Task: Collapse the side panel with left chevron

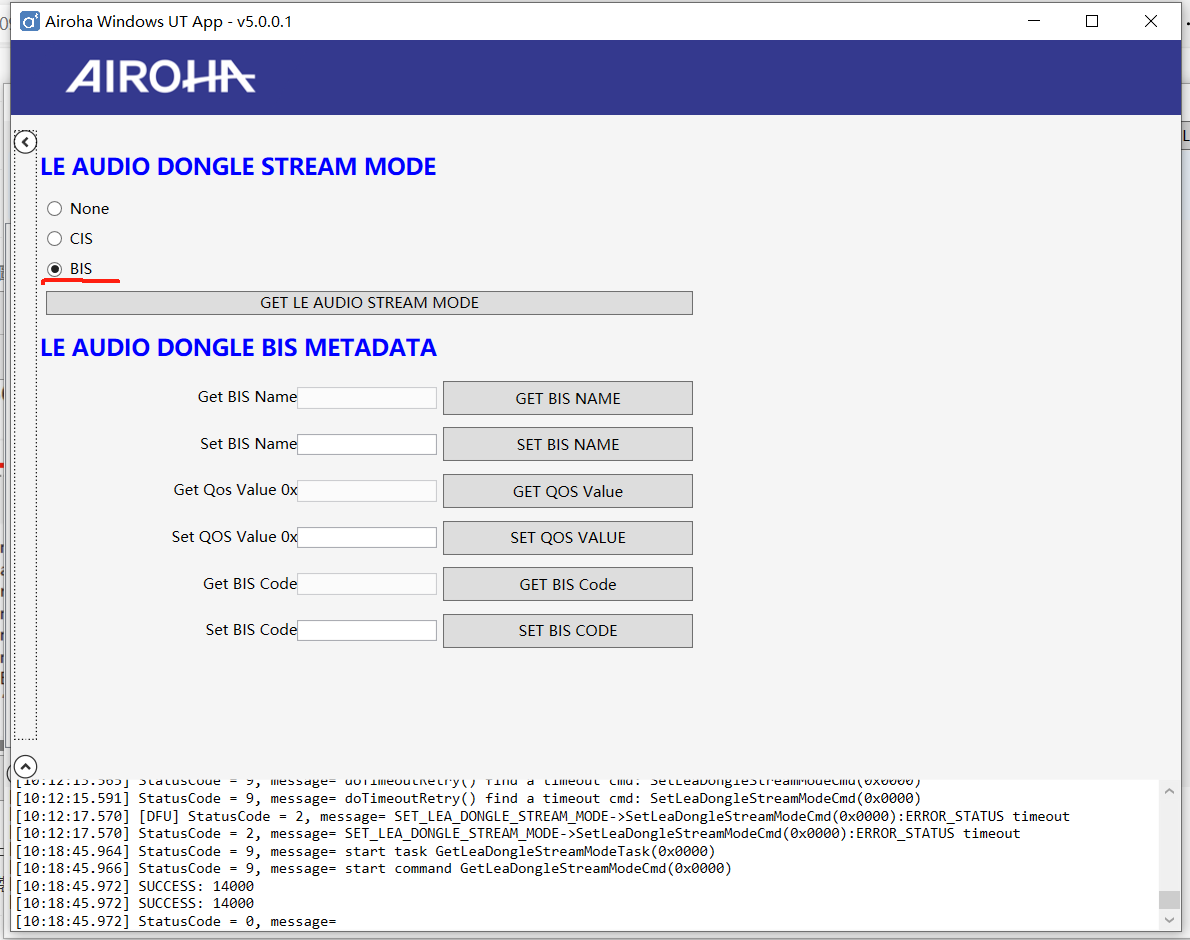Action: pyautogui.click(x=25, y=142)
